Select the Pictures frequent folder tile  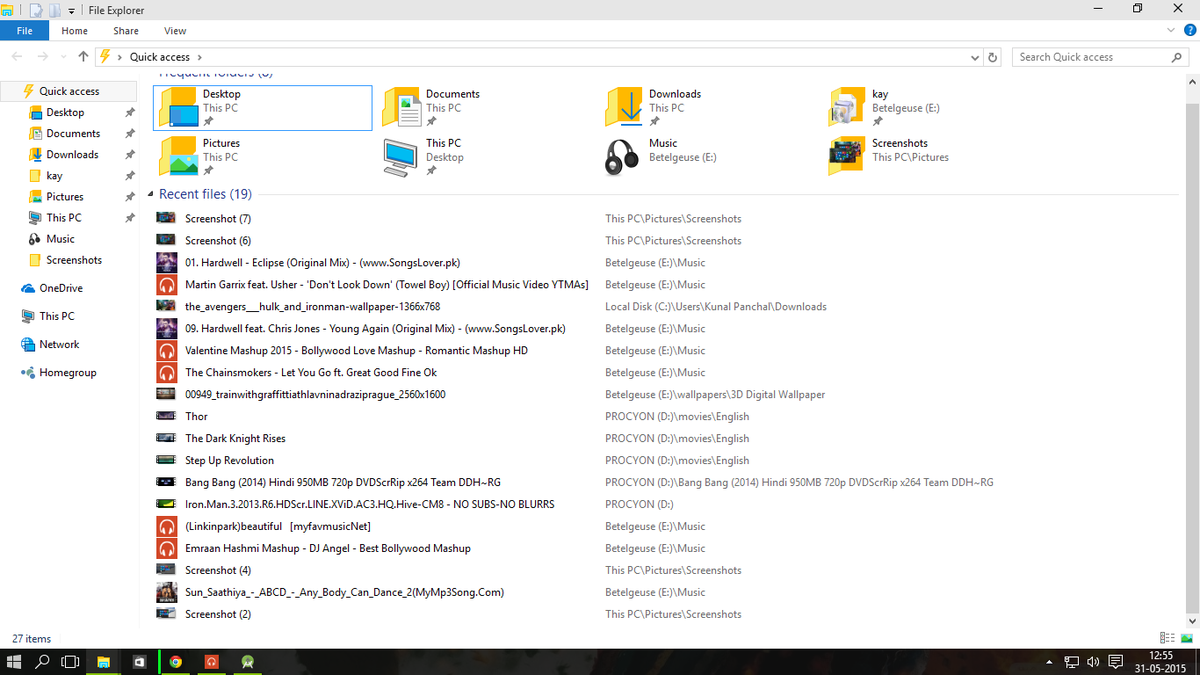click(x=263, y=156)
